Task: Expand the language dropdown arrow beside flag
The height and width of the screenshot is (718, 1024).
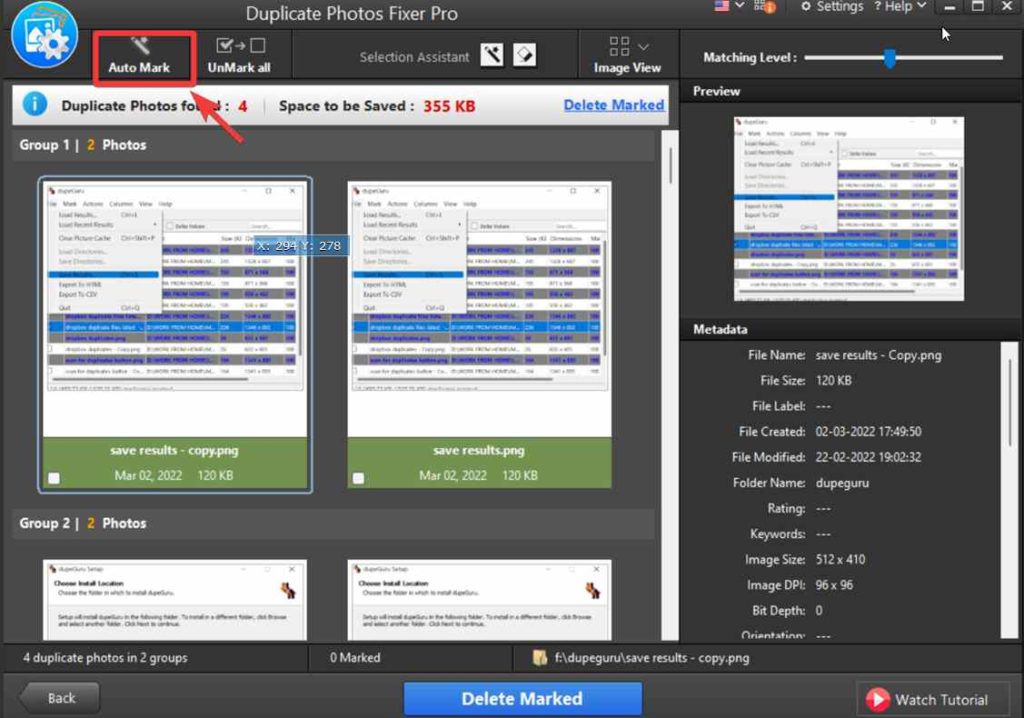Action: pyautogui.click(x=740, y=6)
